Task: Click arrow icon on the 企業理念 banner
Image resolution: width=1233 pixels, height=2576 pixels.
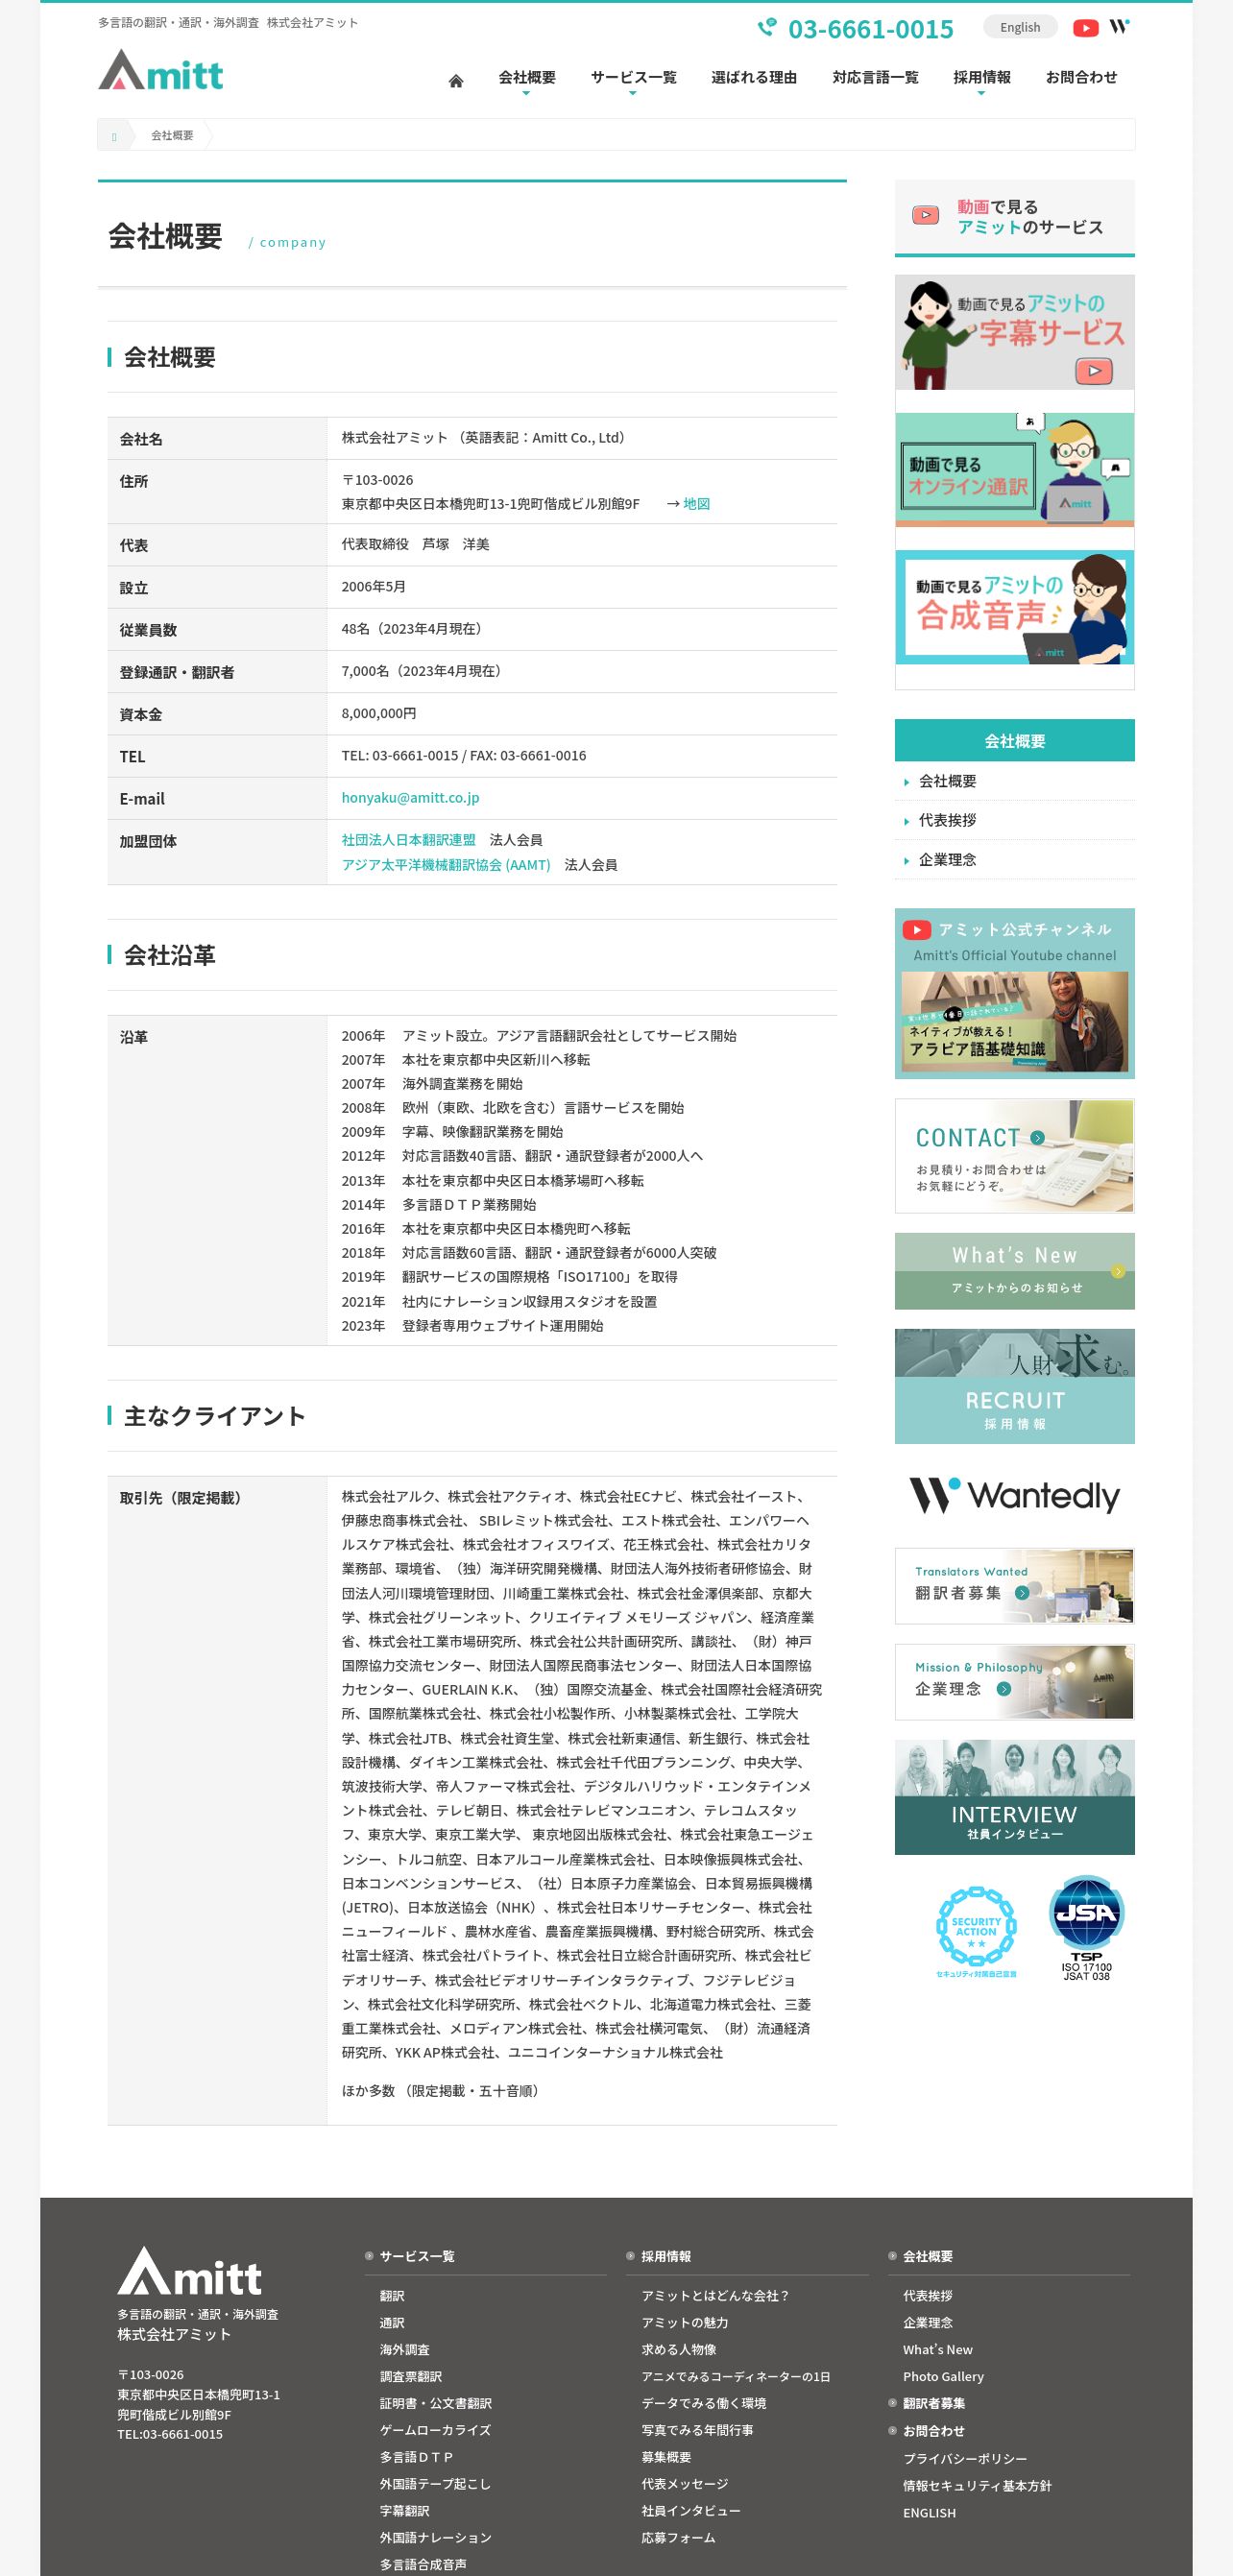Action: point(1003,1689)
